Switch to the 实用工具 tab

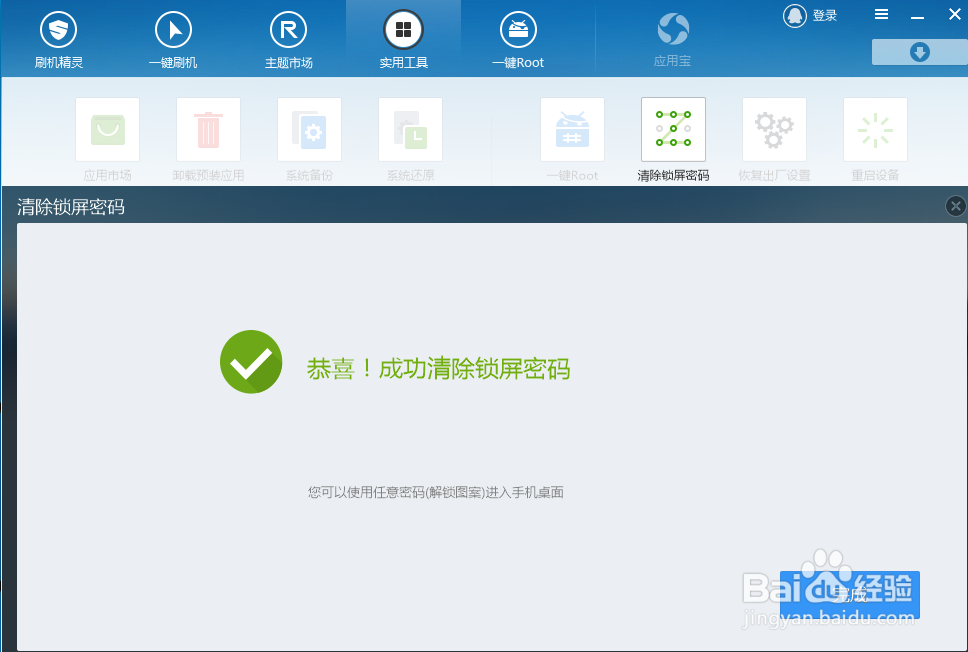point(403,38)
